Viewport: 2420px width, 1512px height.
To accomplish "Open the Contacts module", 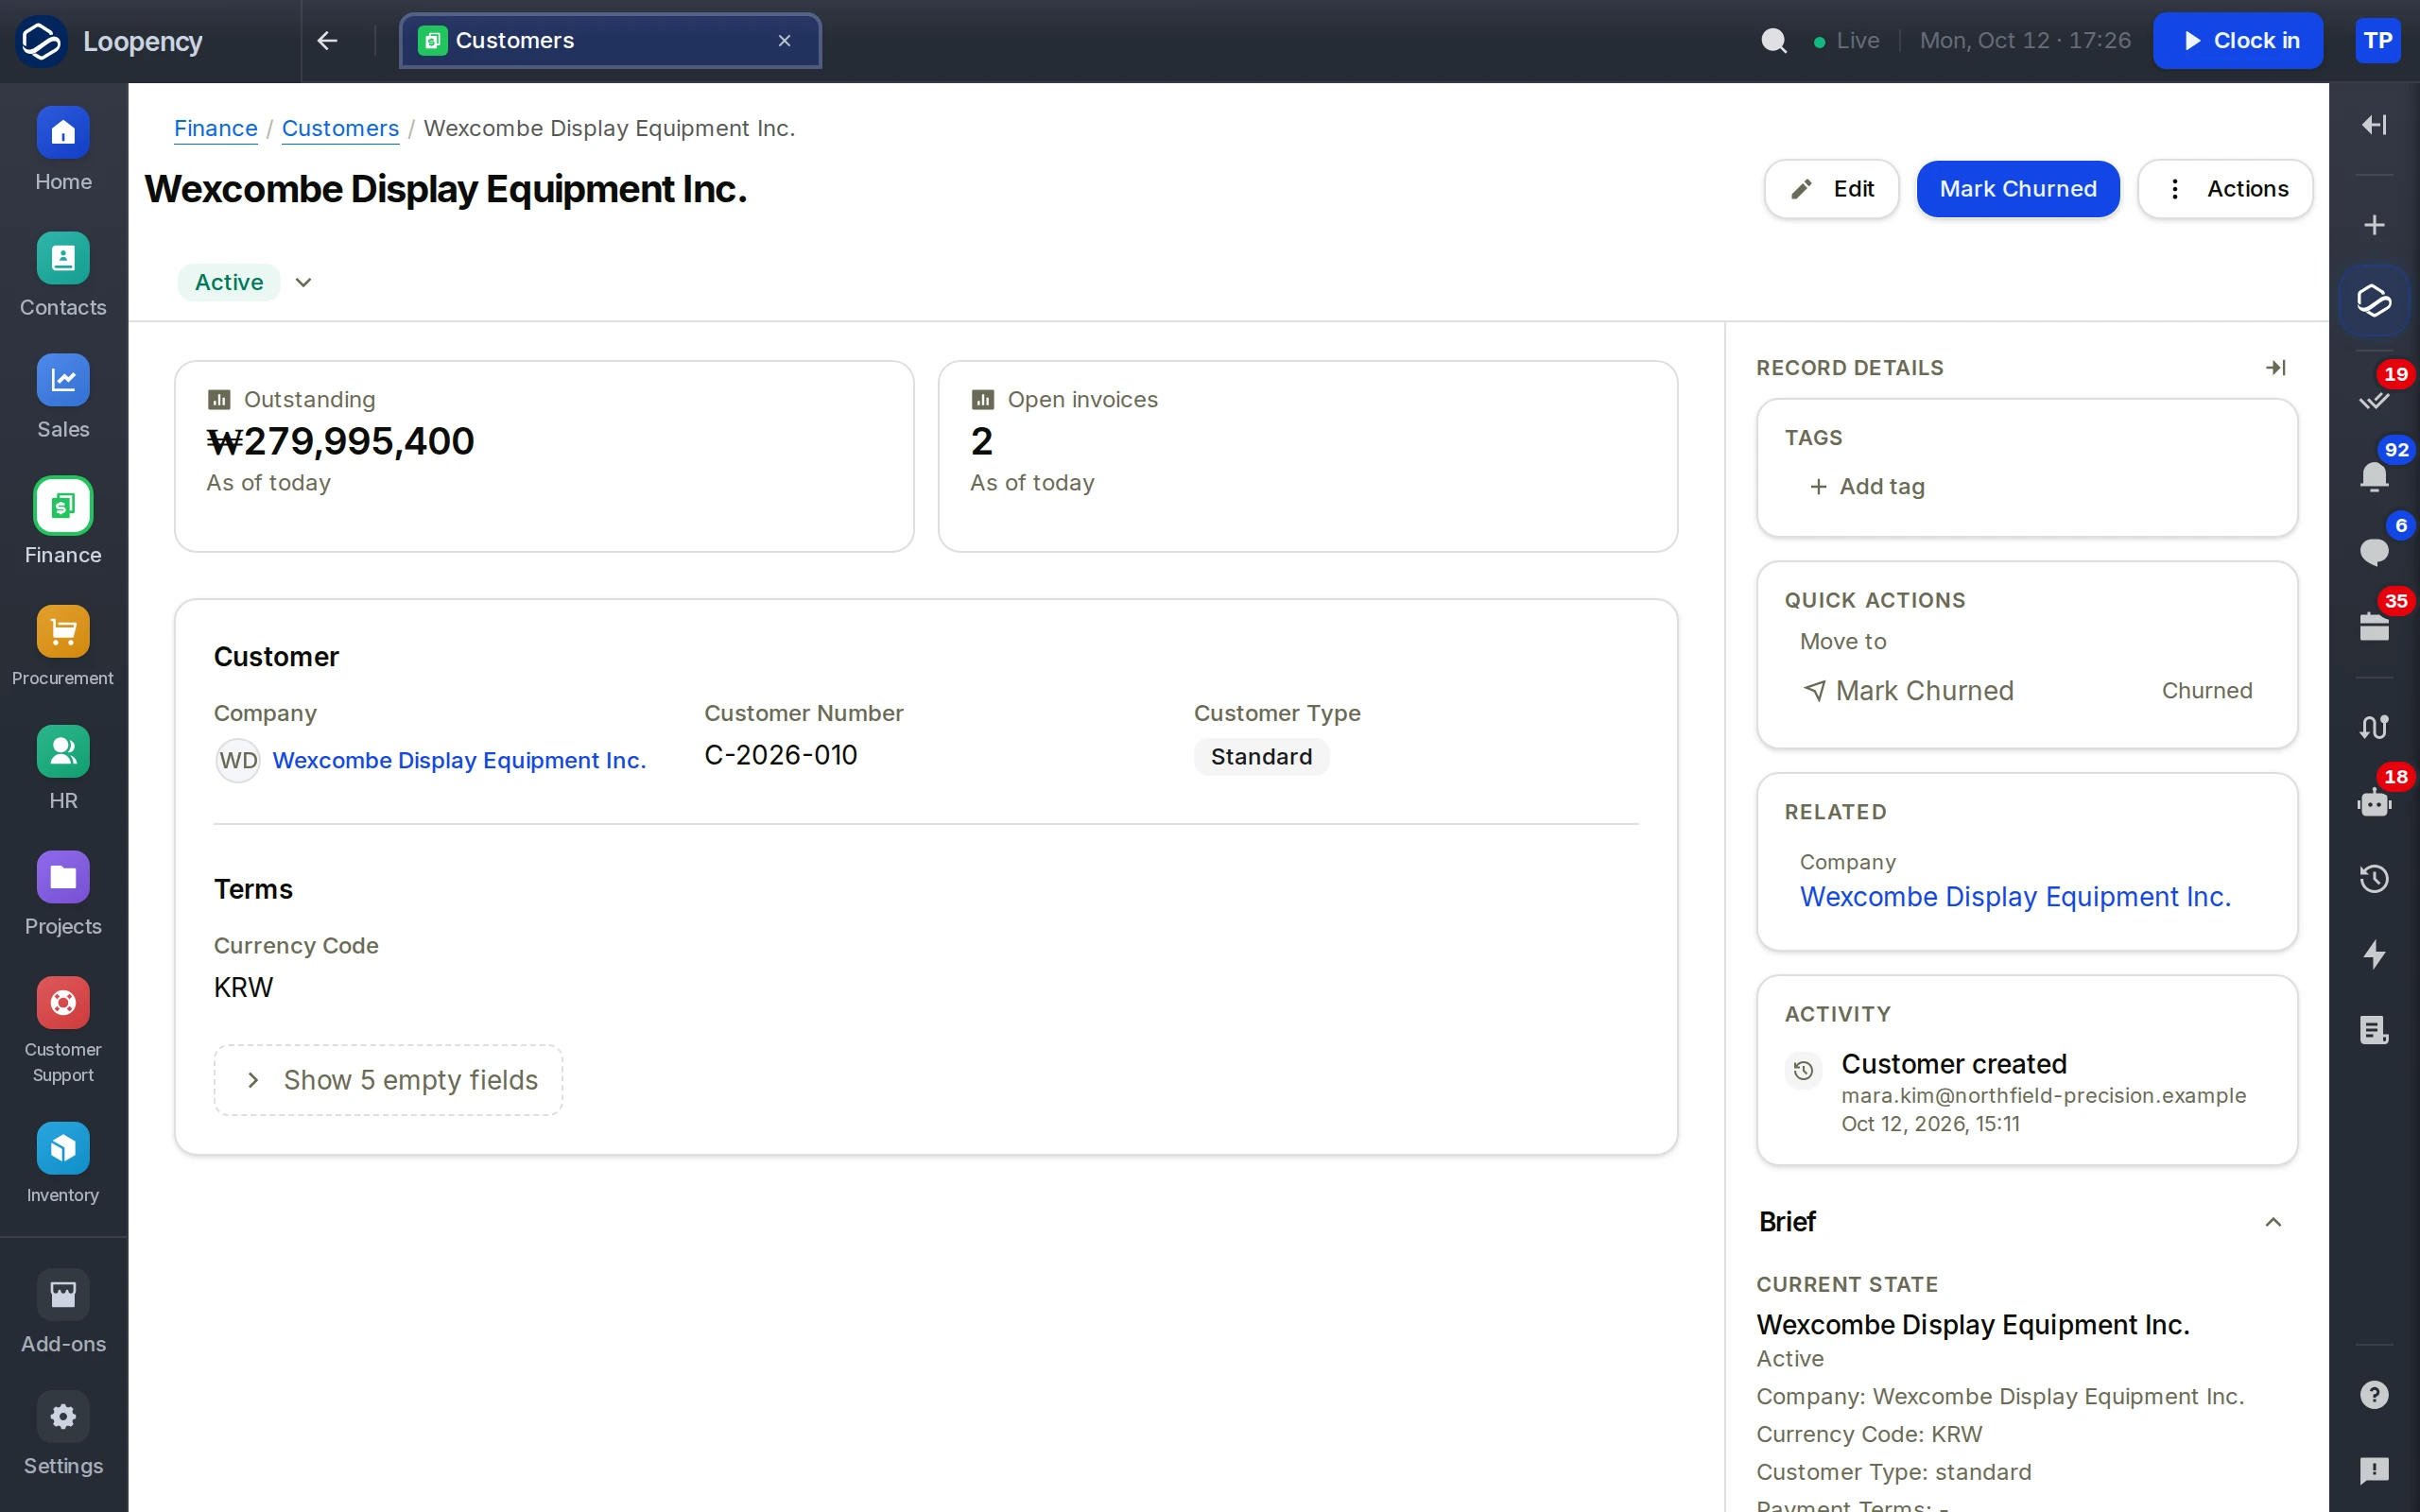I will (x=63, y=276).
